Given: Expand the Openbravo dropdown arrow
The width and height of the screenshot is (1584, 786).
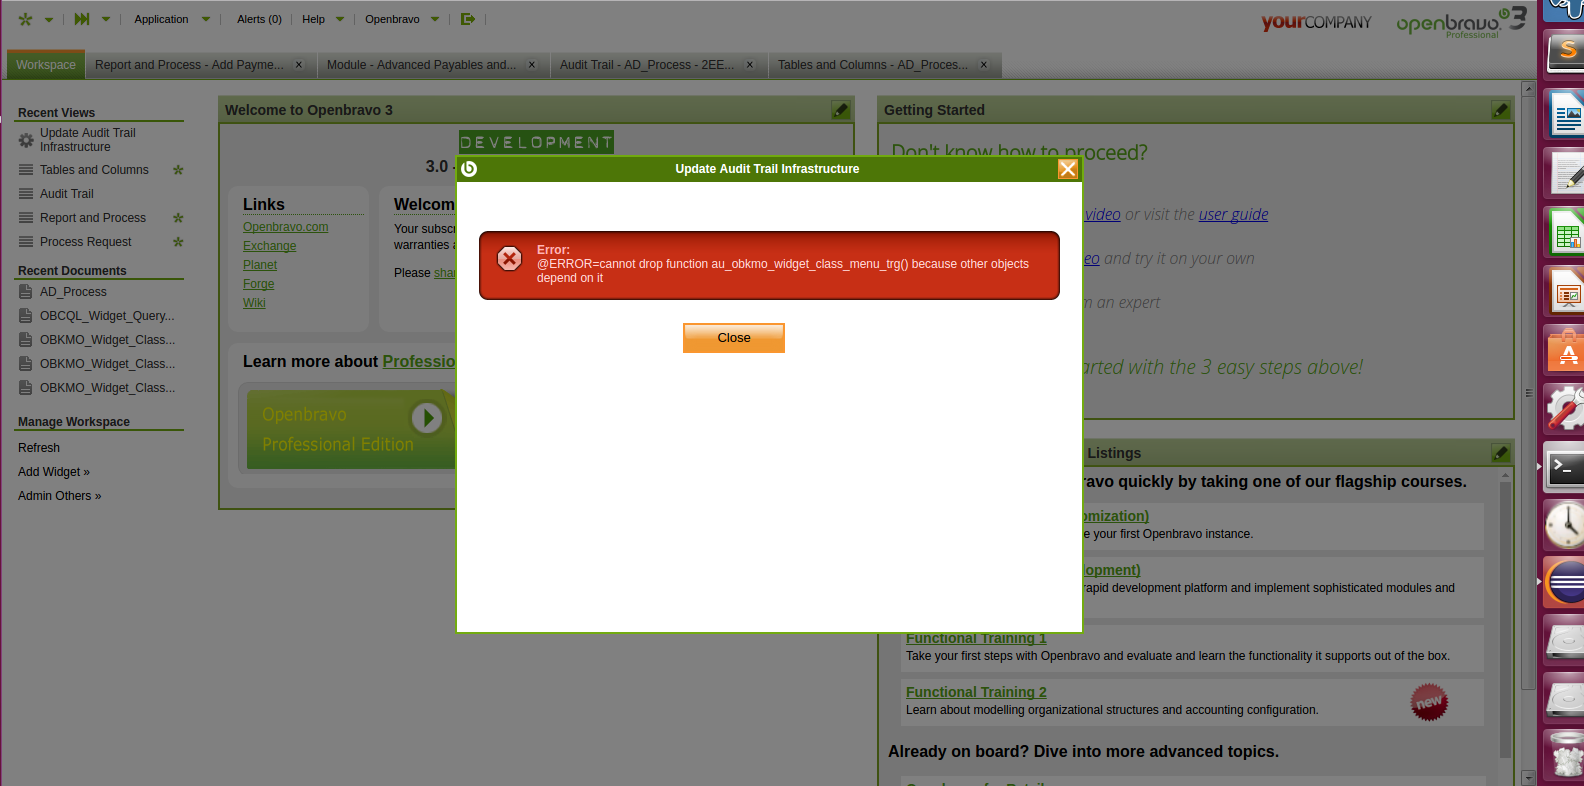Looking at the screenshot, I should [x=435, y=20].
